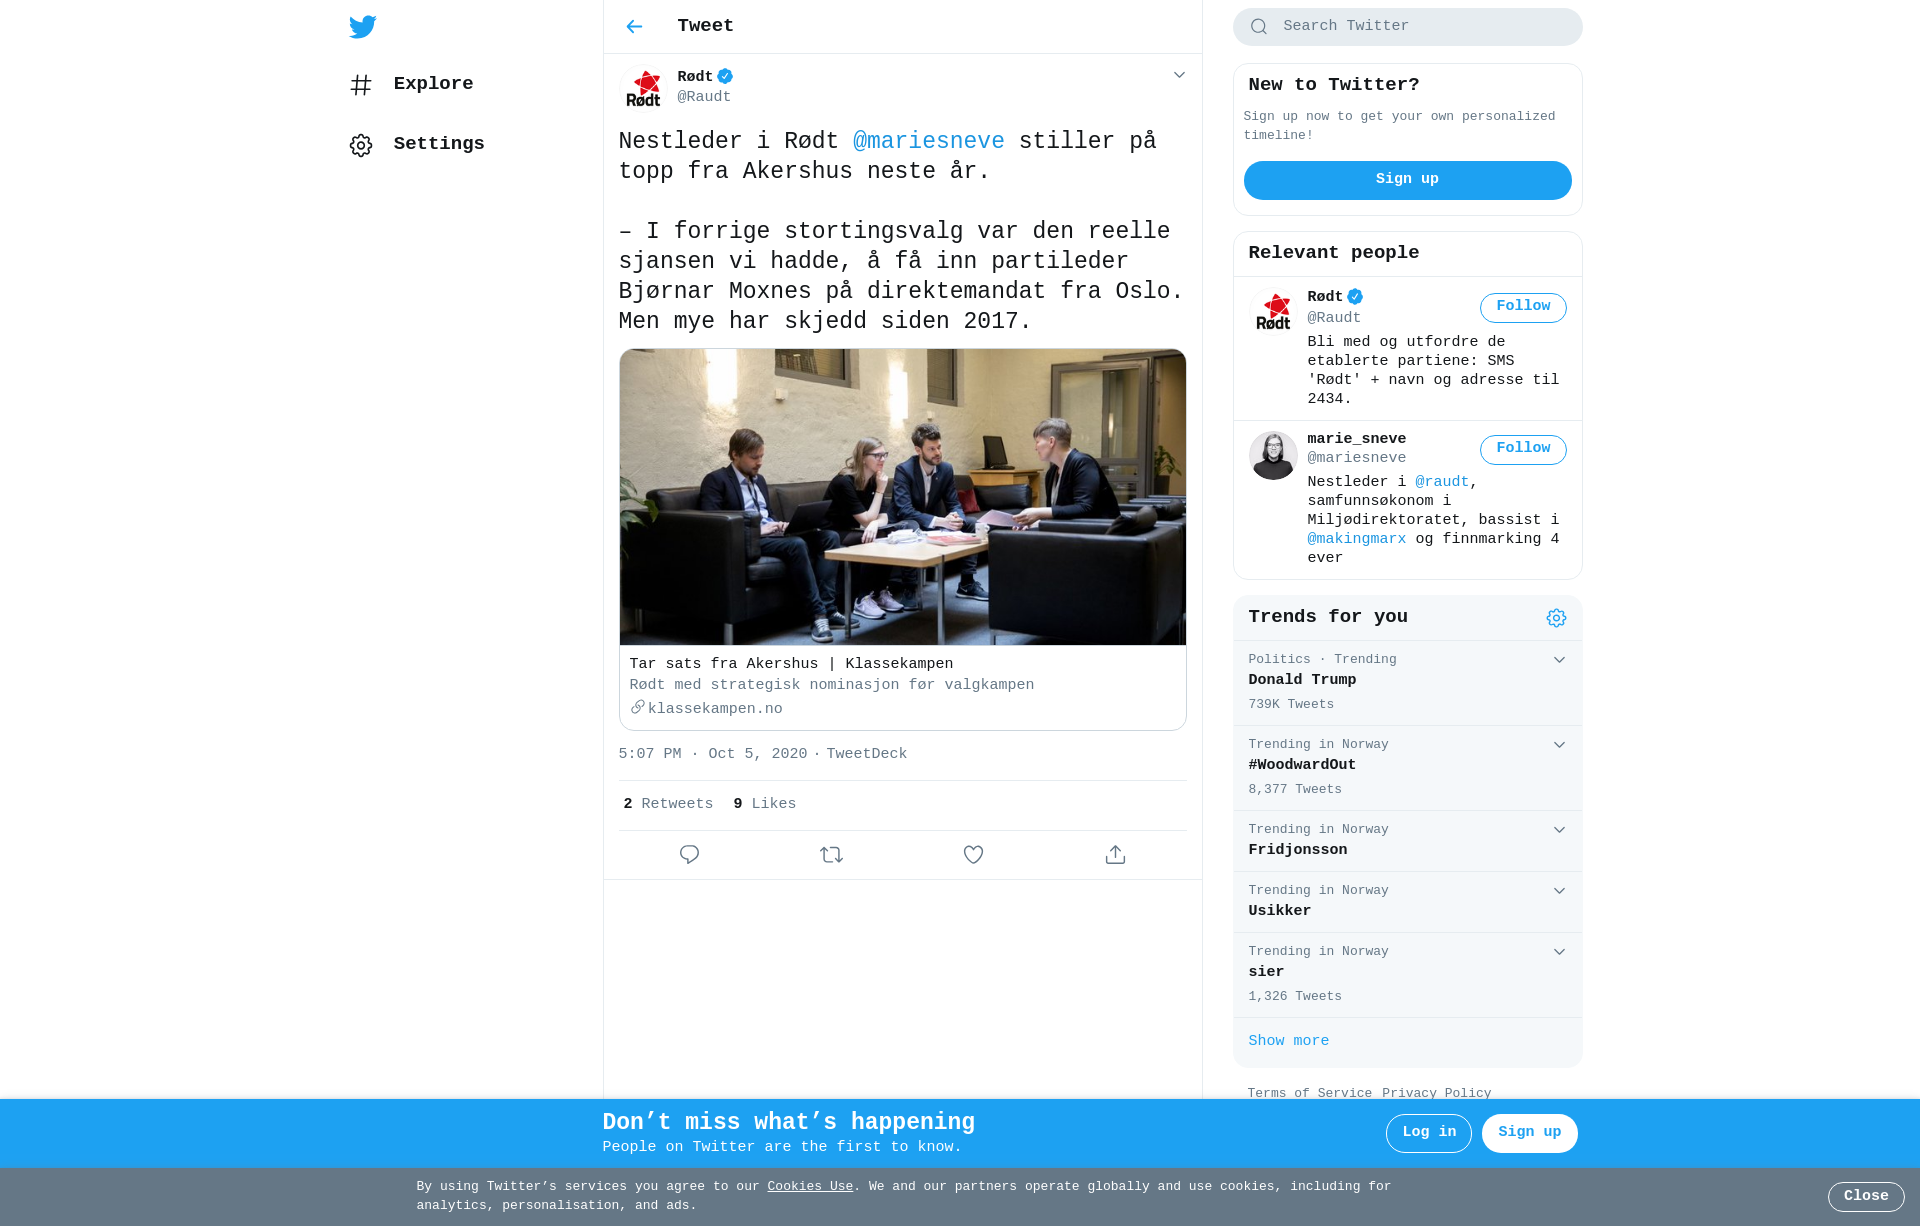Follow marie_sneve account
The width and height of the screenshot is (1920, 1226).
tap(1523, 449)
